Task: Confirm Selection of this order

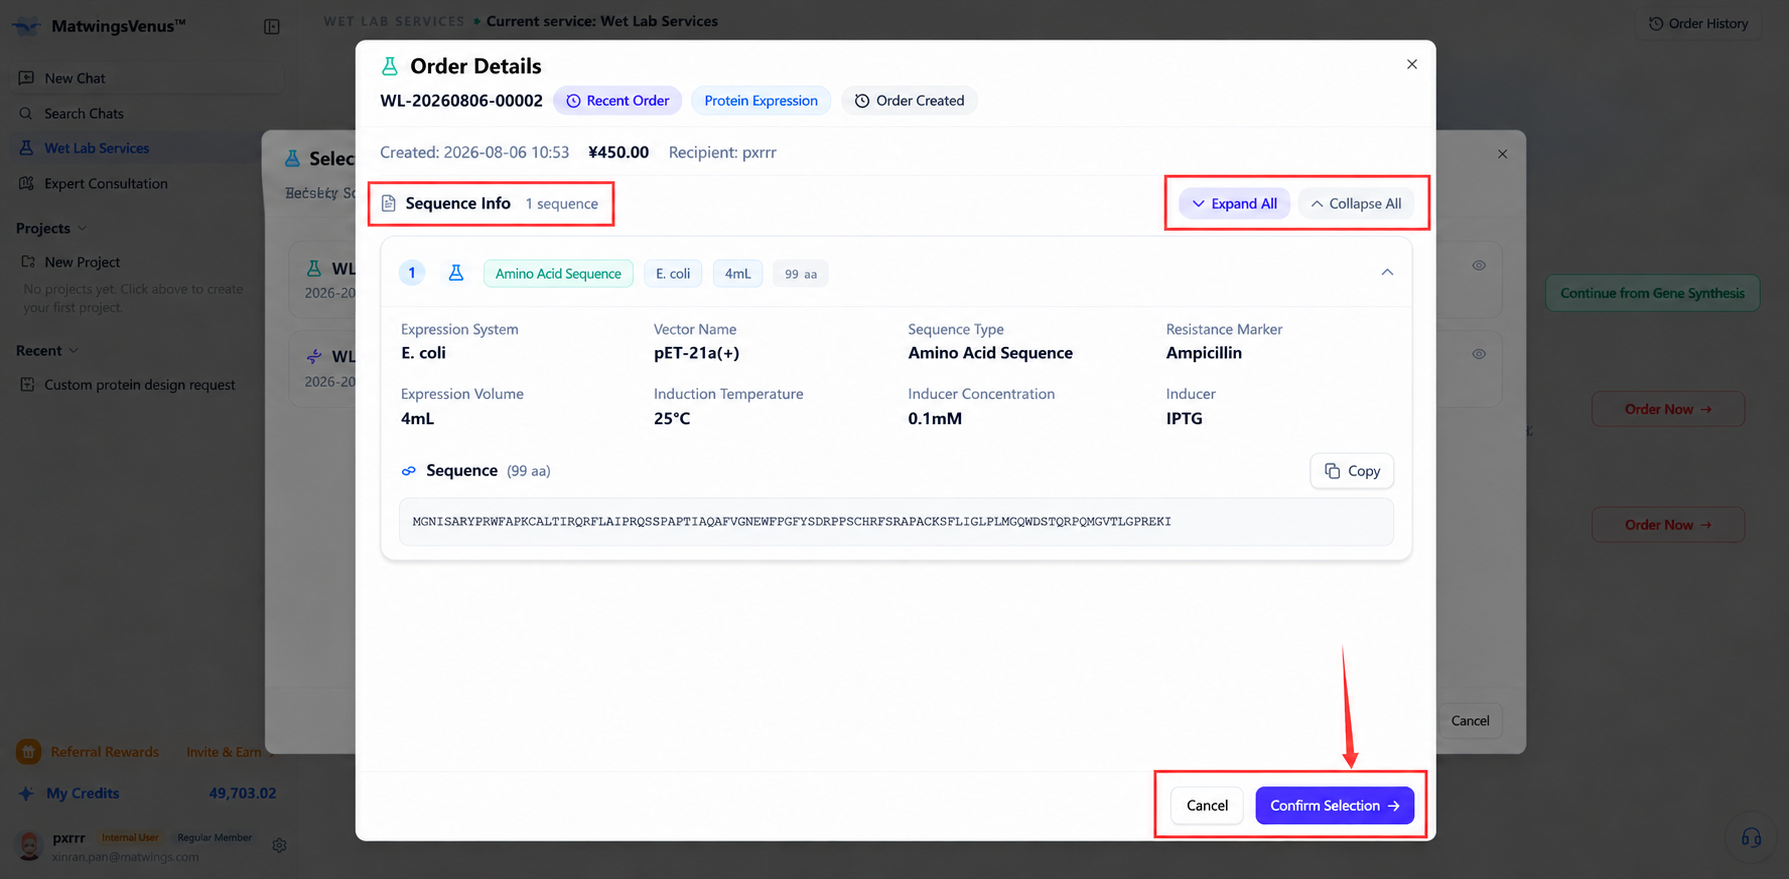Action: click(x=1335, y=805)
